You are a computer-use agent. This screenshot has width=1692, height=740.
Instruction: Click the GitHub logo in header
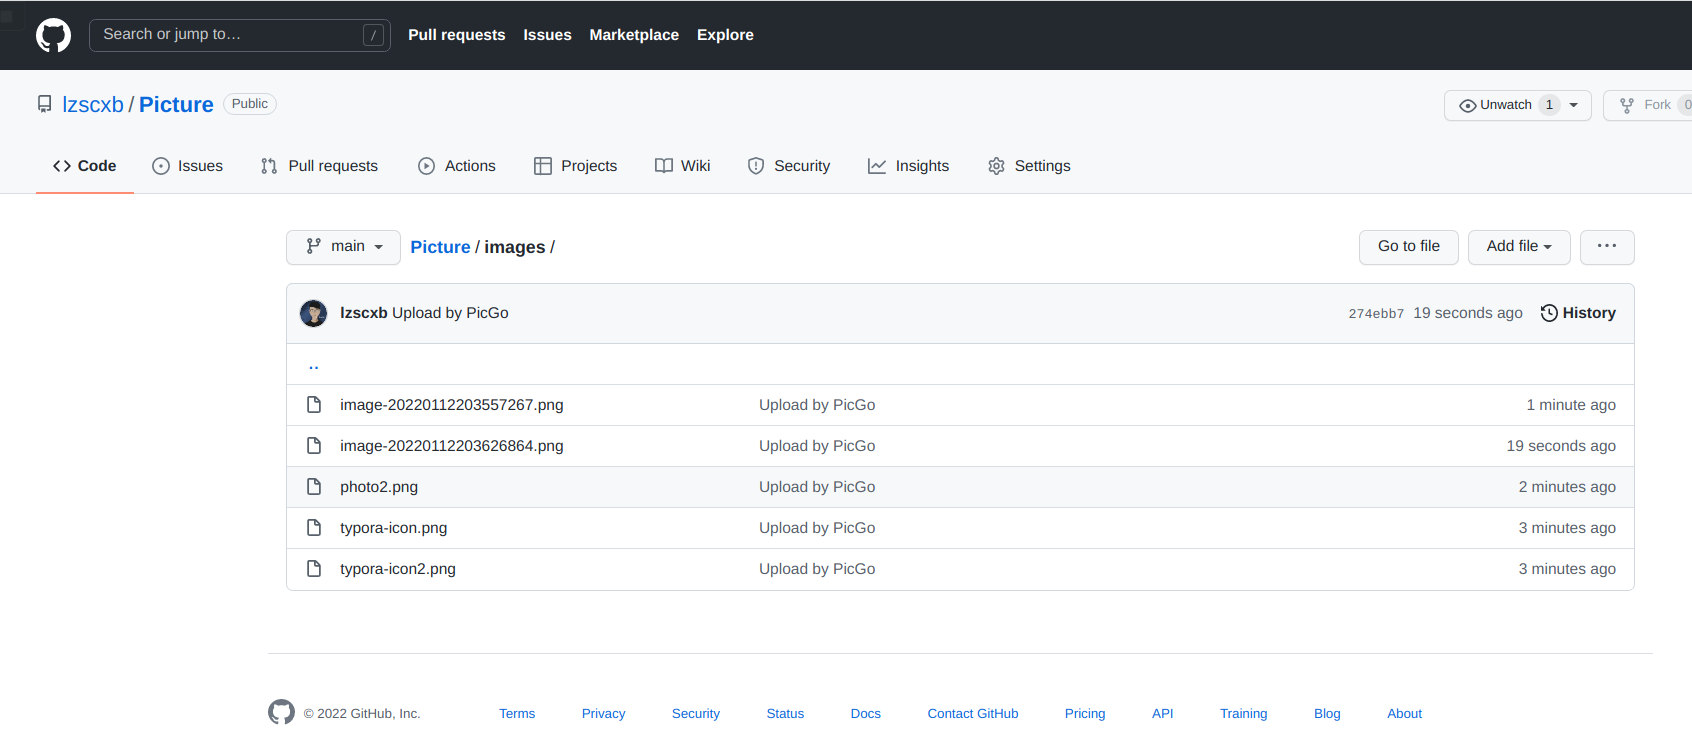pyautogui.click(x=53, y=35)
